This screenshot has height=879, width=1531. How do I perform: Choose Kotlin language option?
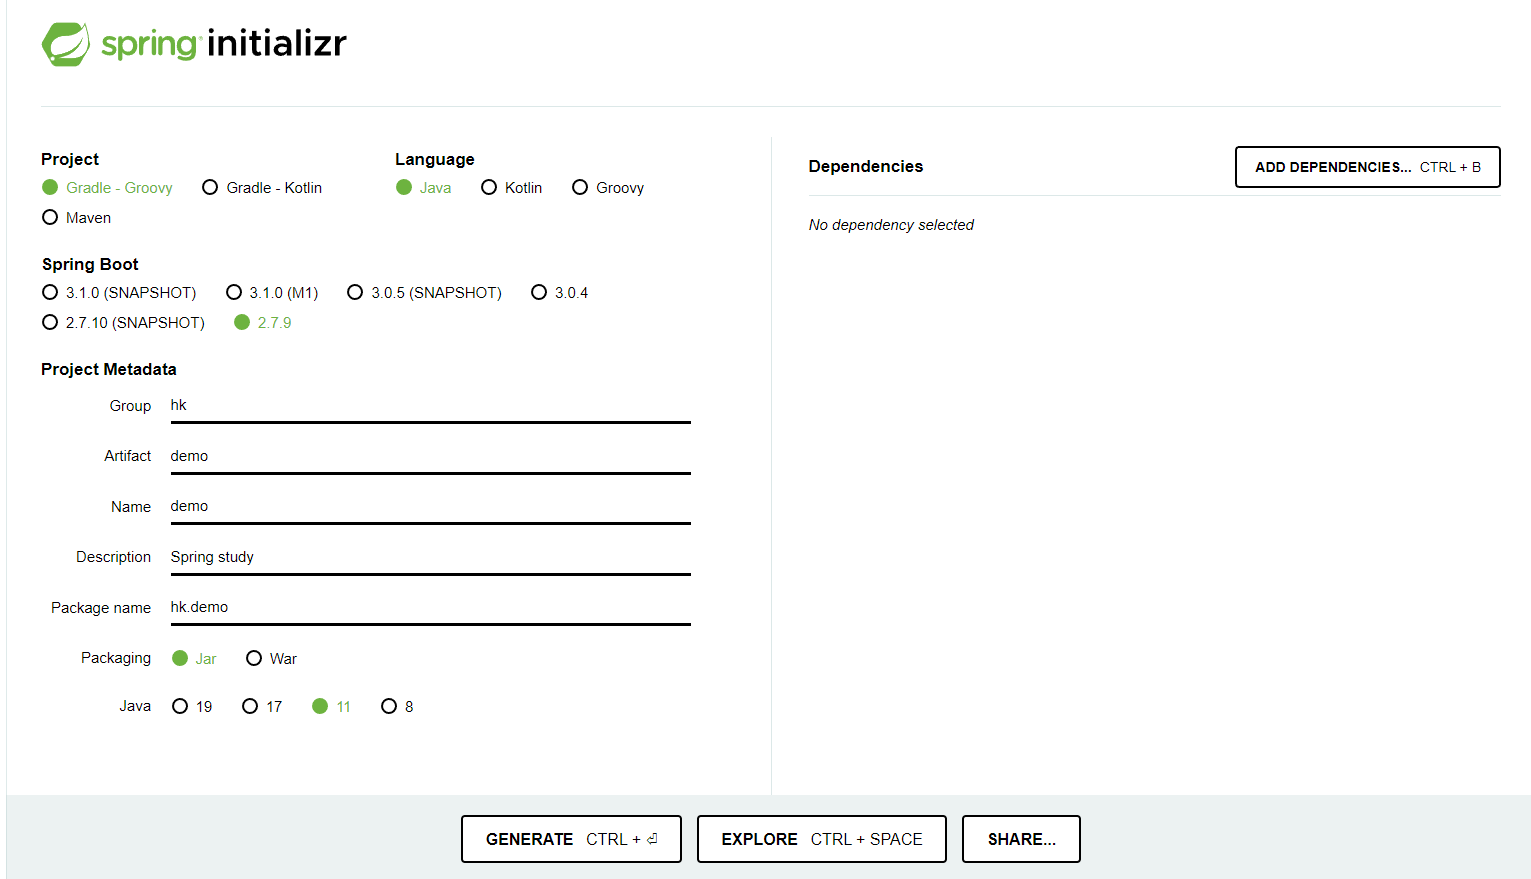511,188
